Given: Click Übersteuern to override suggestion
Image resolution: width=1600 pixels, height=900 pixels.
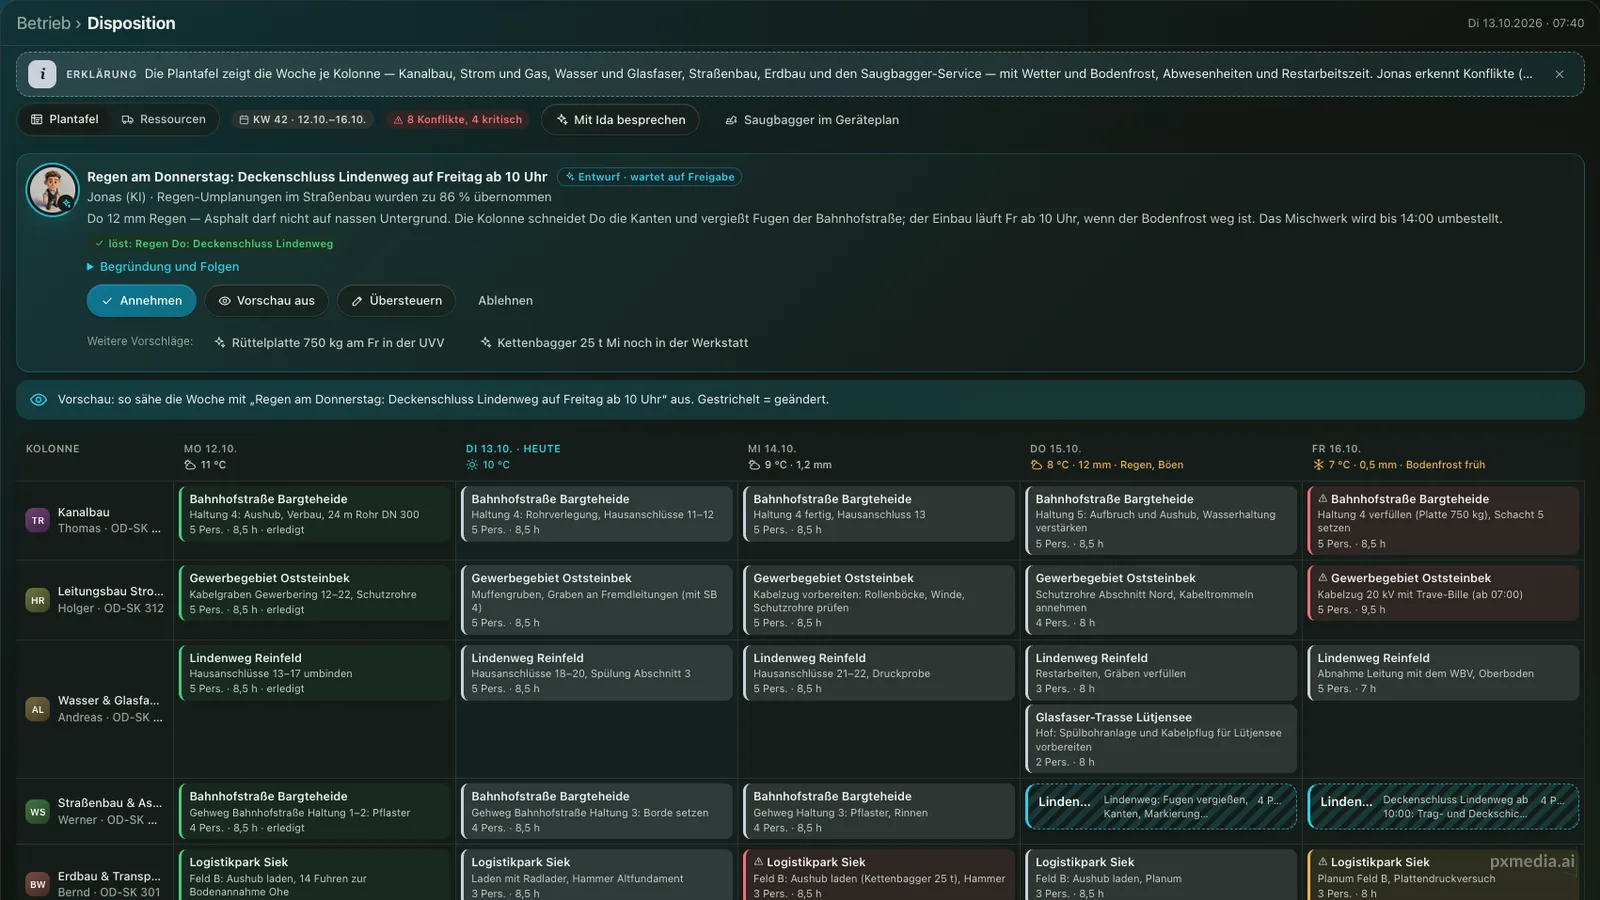Looking at the screenshot, I should tap(396, 301).
